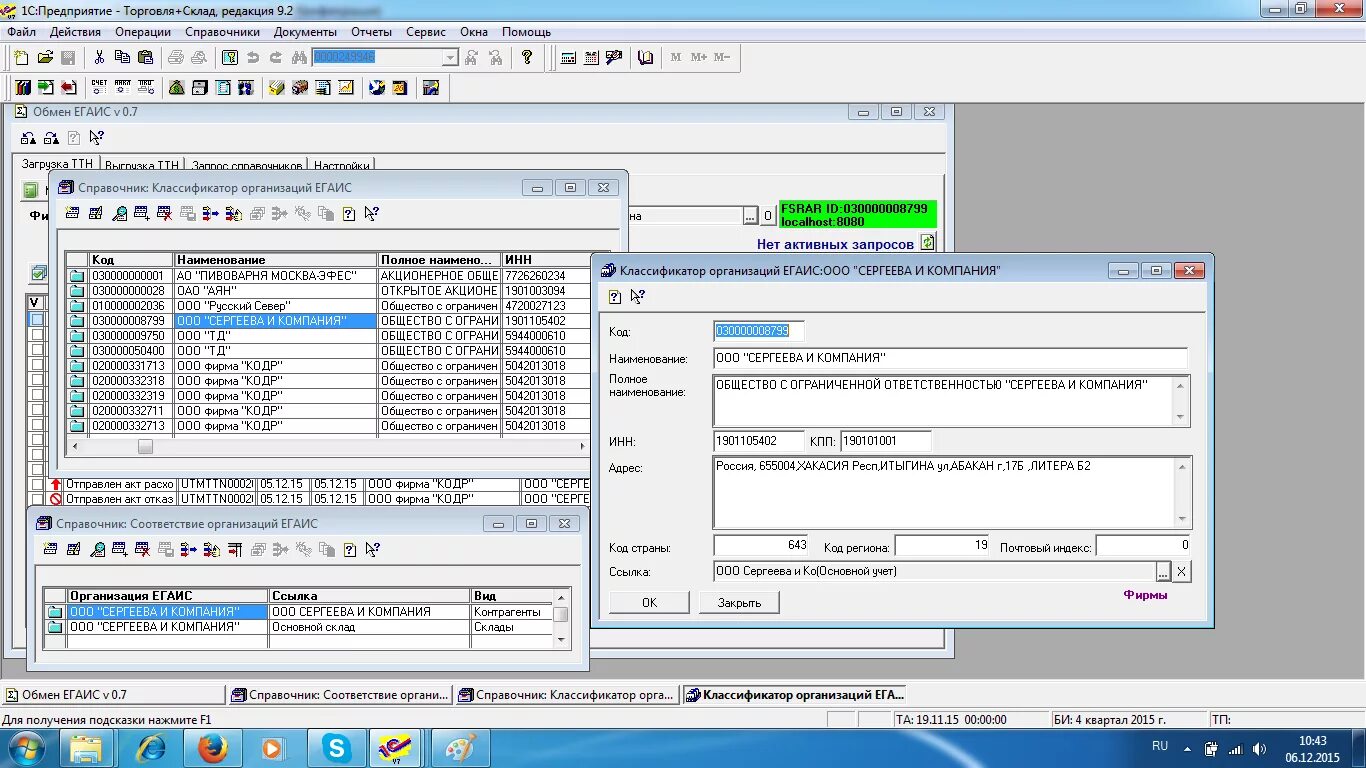Click down arrow of Адрес field scrollbar

click(1182, 519)
